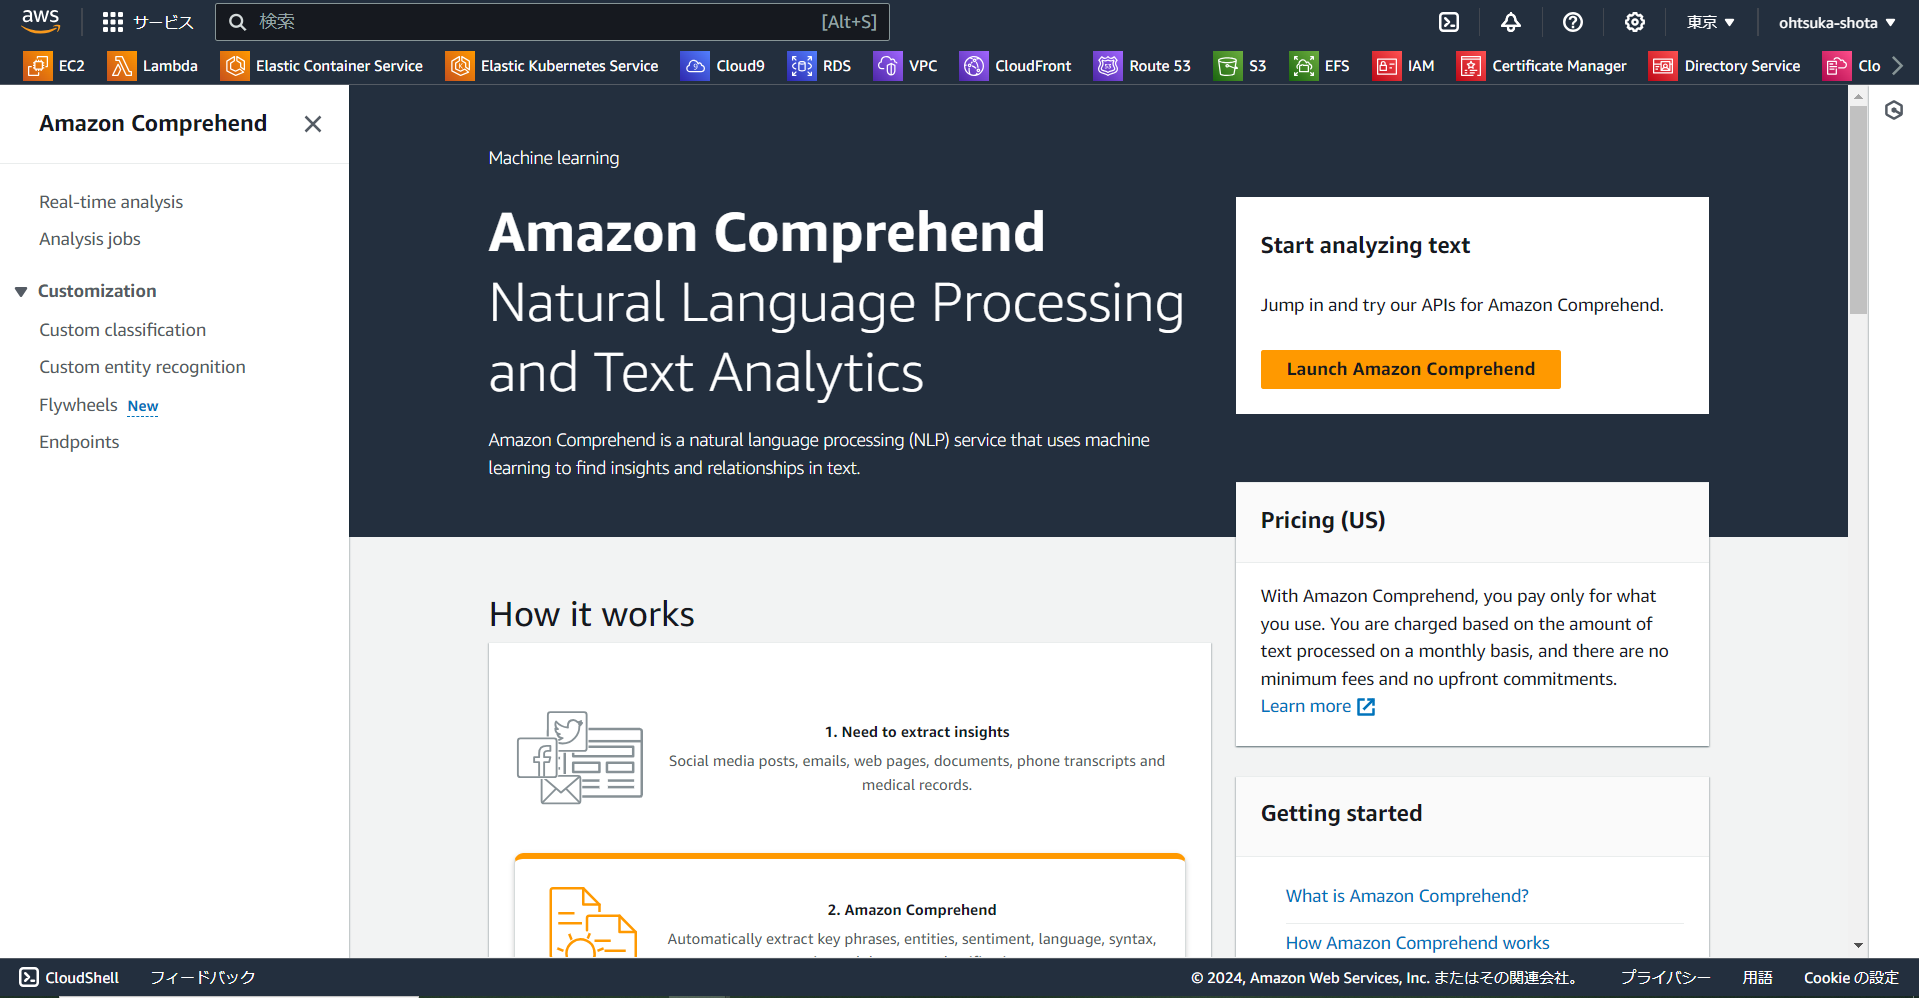Open the EC2 favorite shortcut
This screenshot has width=1919, height=998.
click(x=55, y=66)
